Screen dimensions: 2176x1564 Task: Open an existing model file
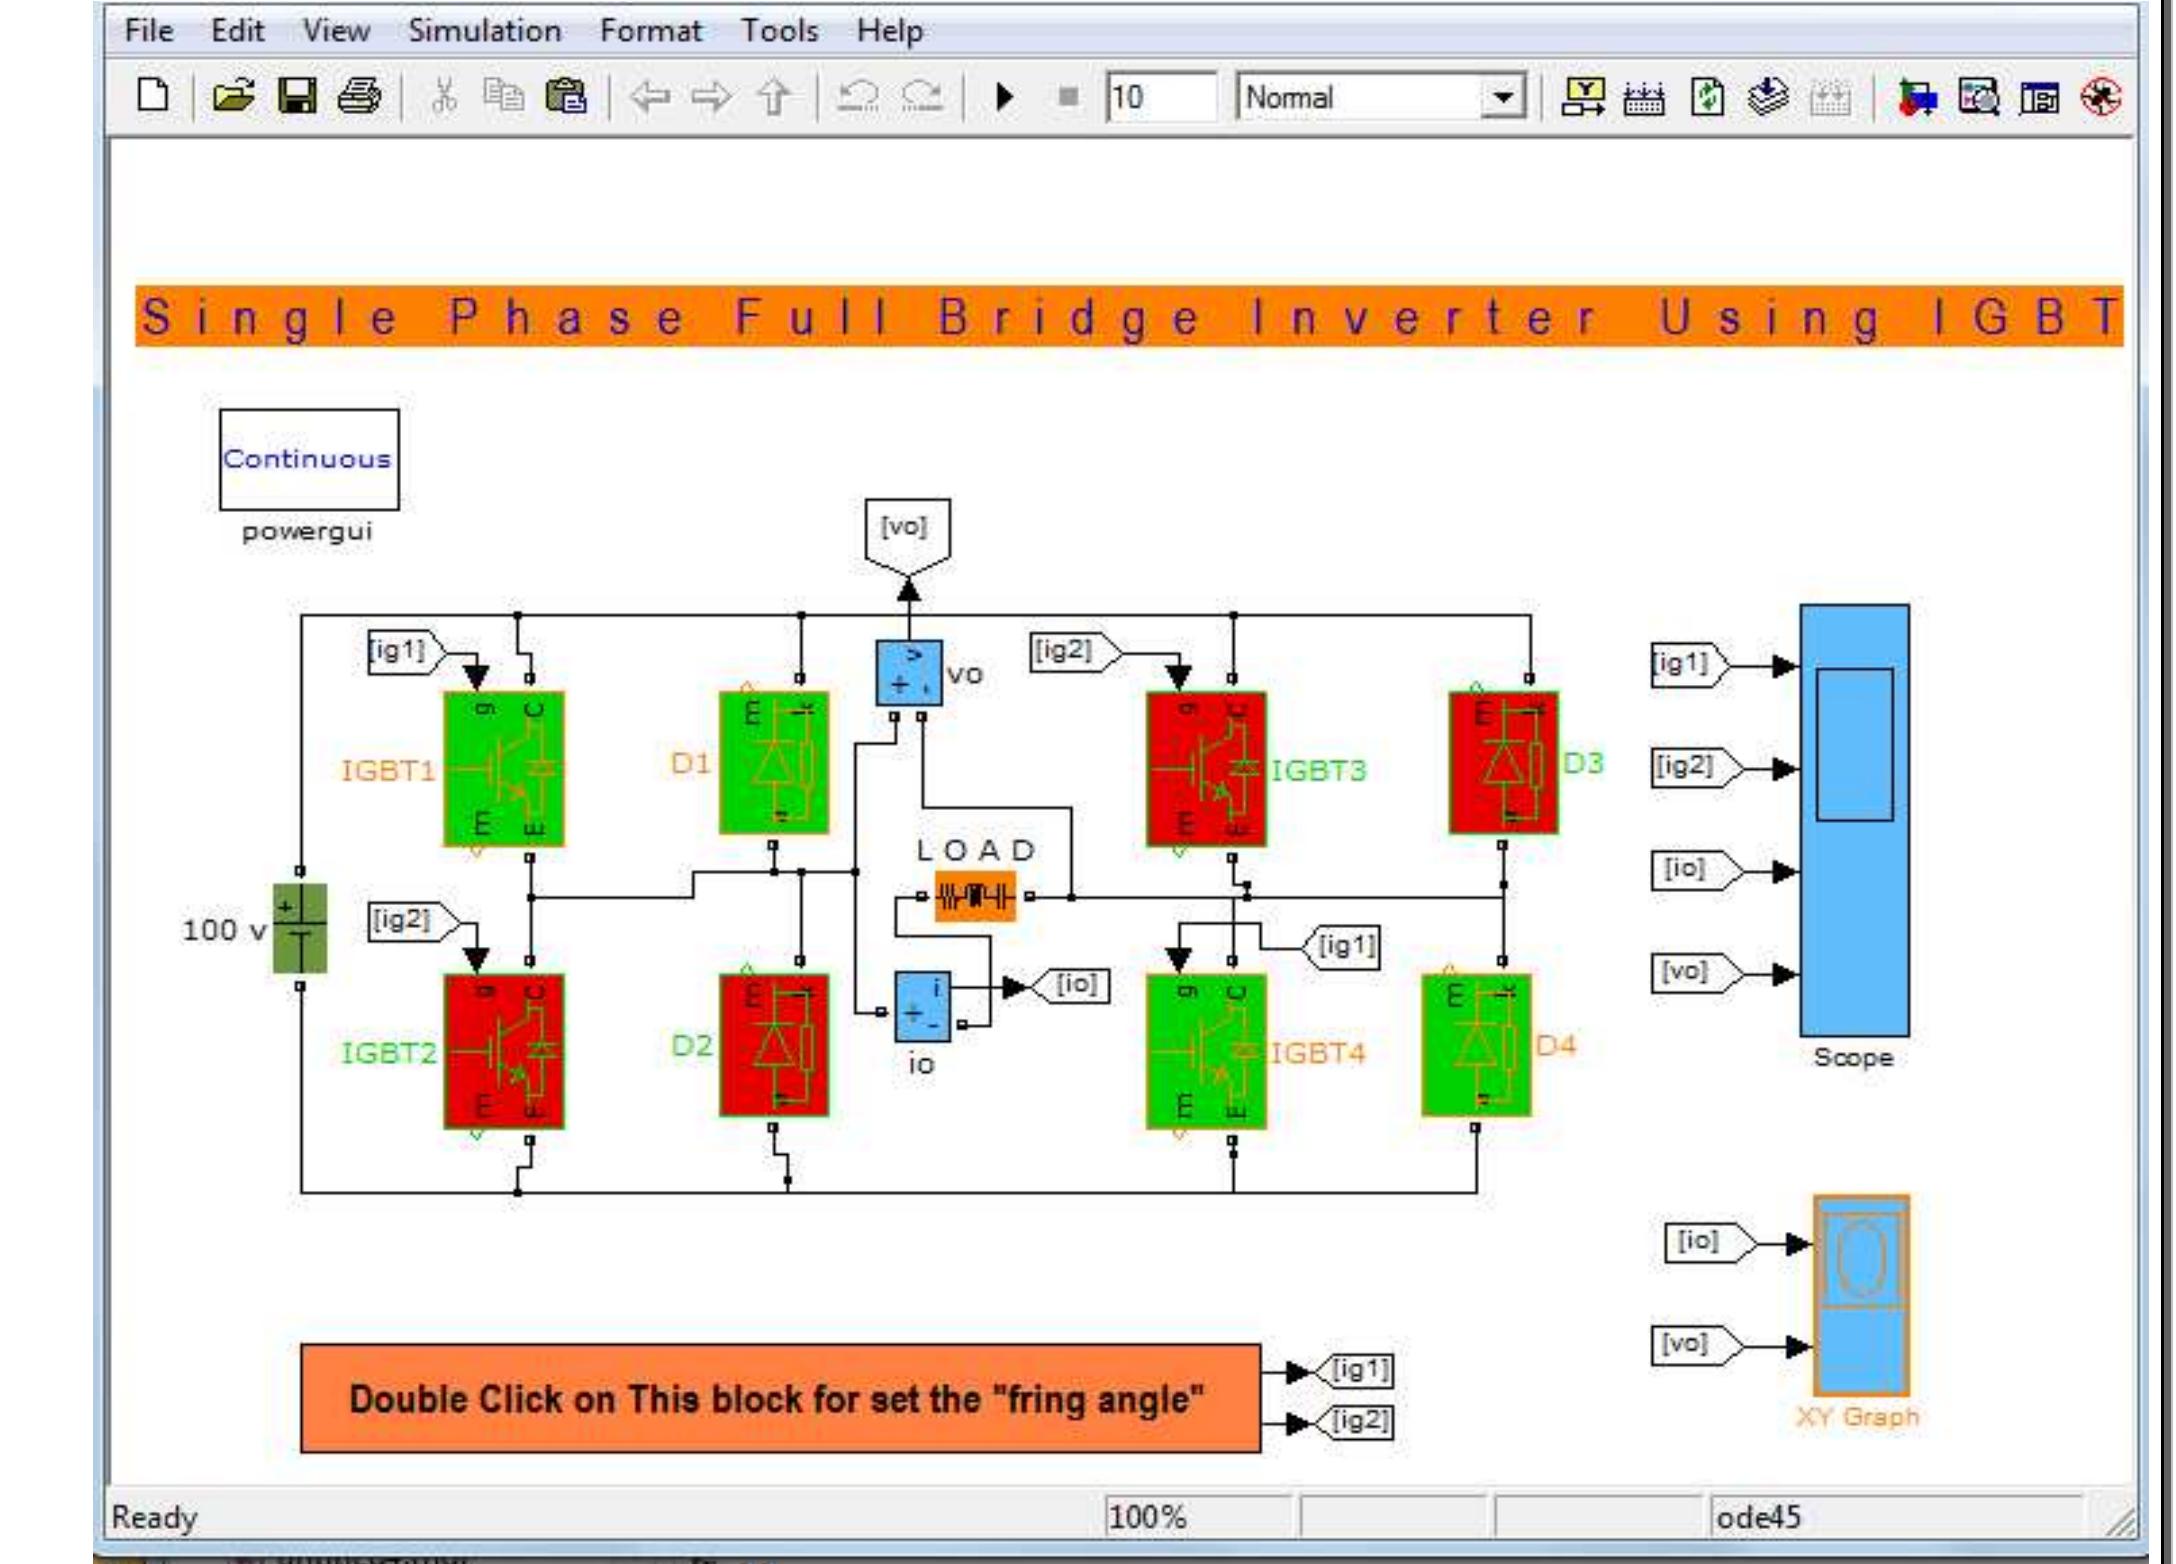(233, 97)
